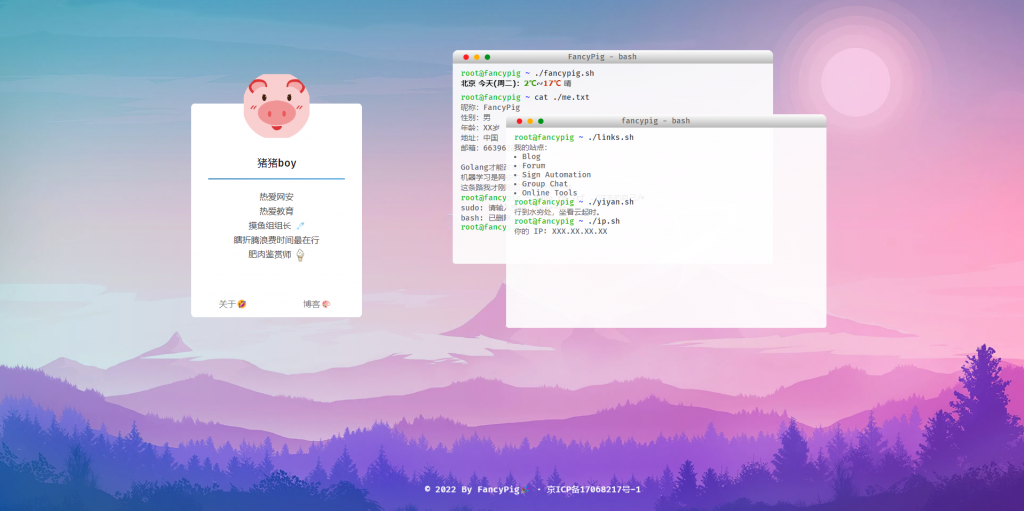The height and width of the screenshot is (511, 1024).
Task: Click the 你的 IP: XXX.XX.XX.XX line
Action: [560, 231]
